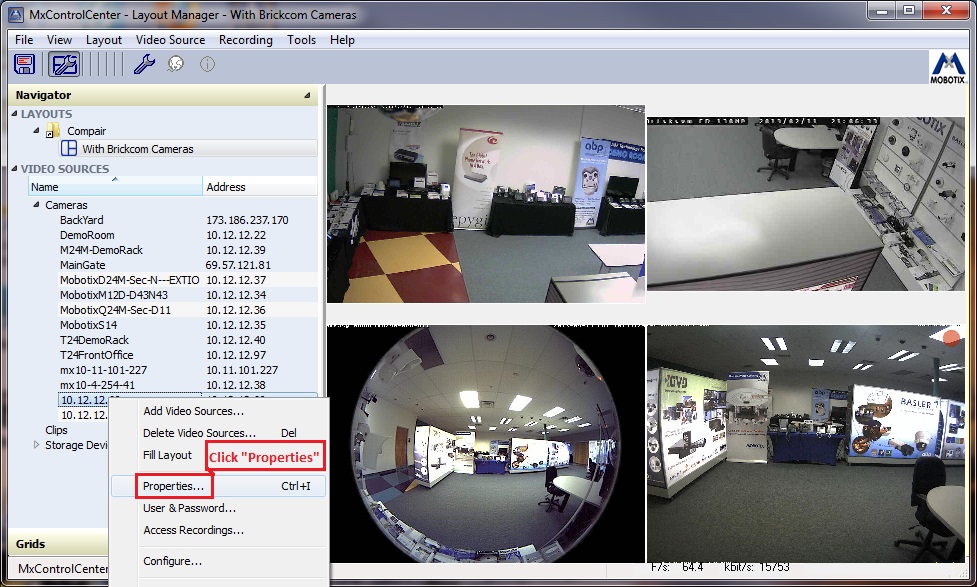Select the M24M-DemoRack camera

click(x=102, y=250)
